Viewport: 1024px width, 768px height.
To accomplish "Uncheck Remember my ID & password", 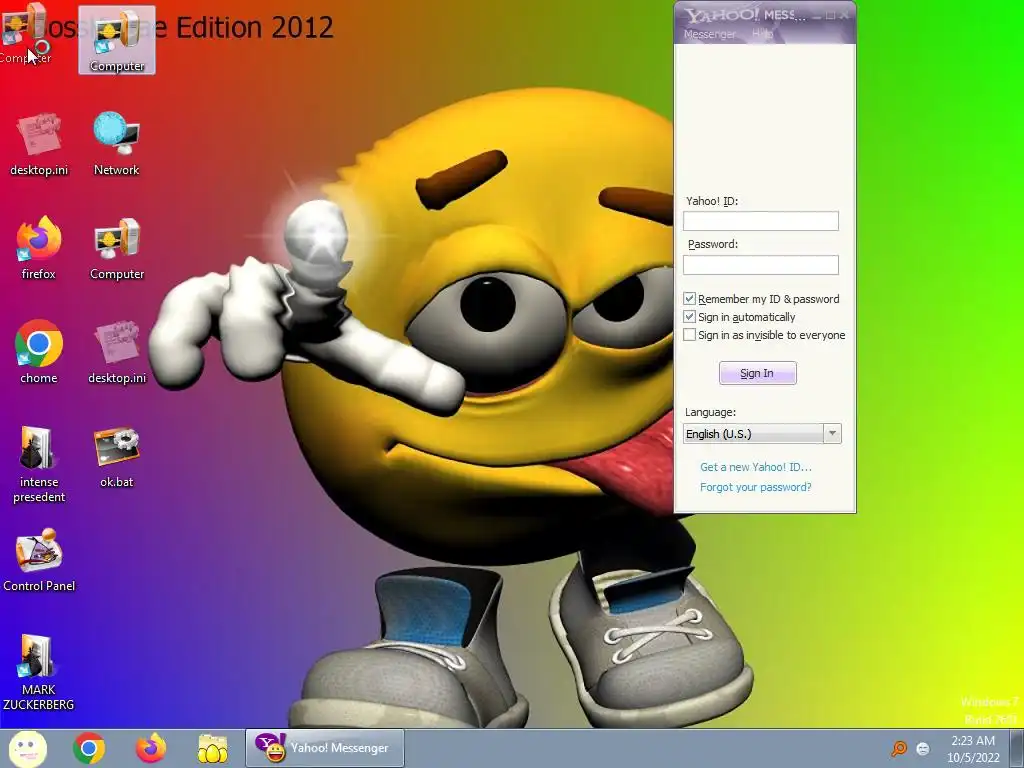I will coord(689,298).
